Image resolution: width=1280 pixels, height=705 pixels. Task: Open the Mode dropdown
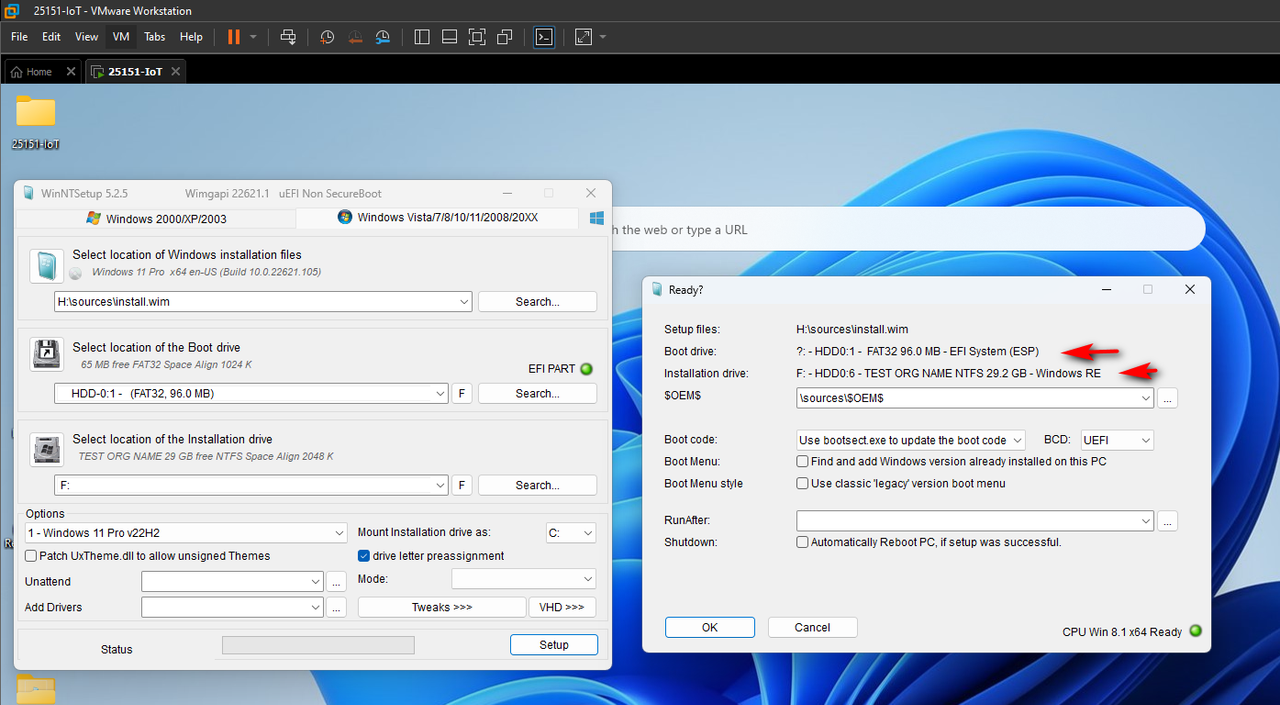click(x=523, y=579)
